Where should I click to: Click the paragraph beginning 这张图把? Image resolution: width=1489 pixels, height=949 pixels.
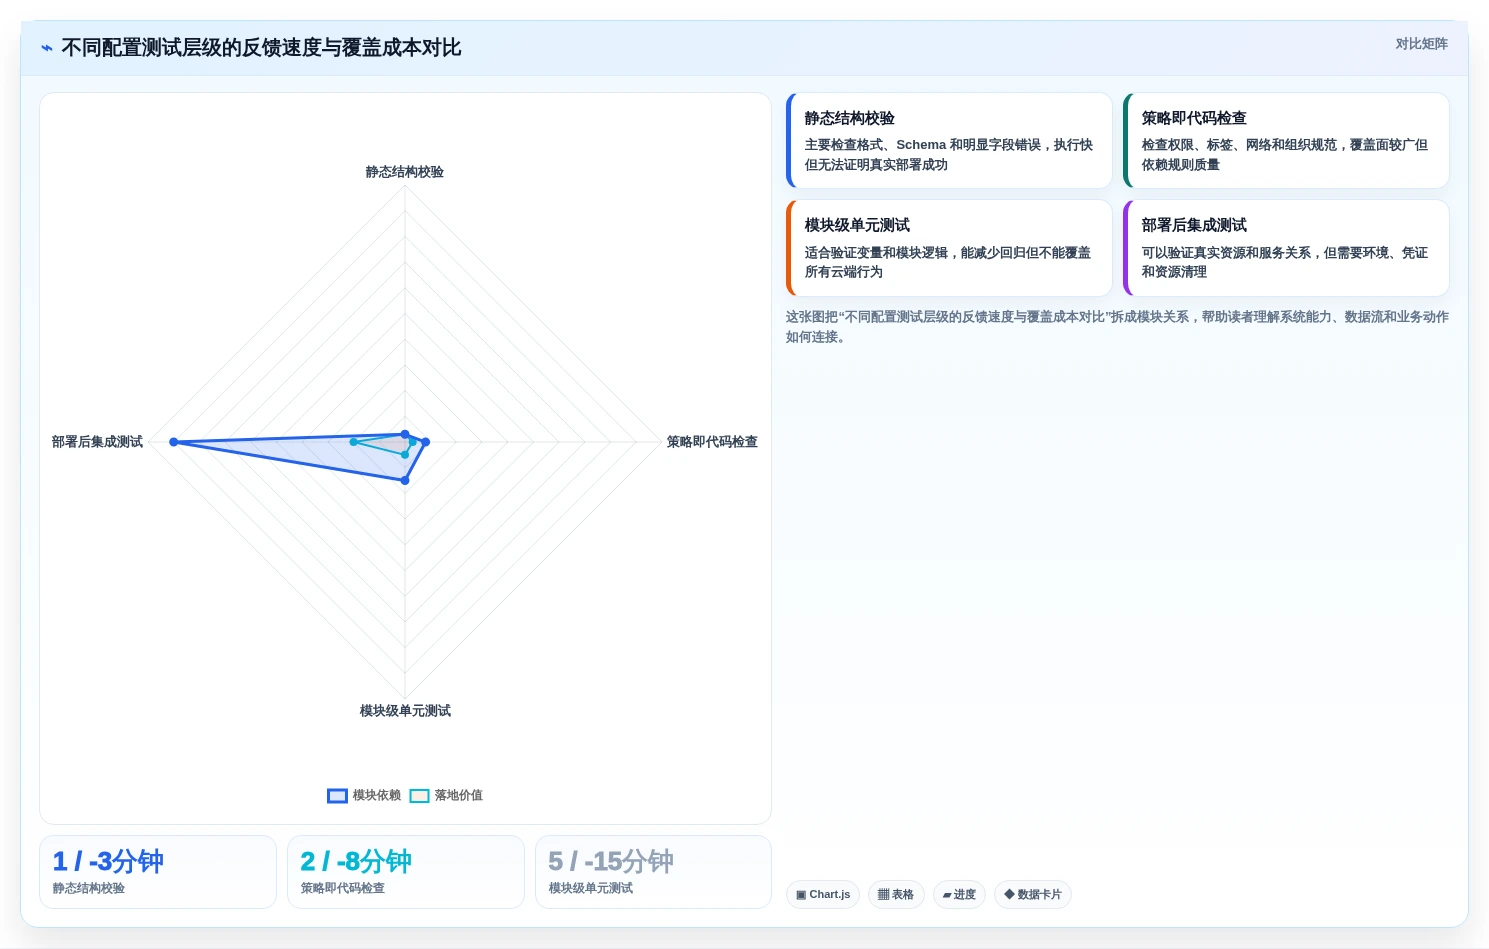pos(1117,327)
